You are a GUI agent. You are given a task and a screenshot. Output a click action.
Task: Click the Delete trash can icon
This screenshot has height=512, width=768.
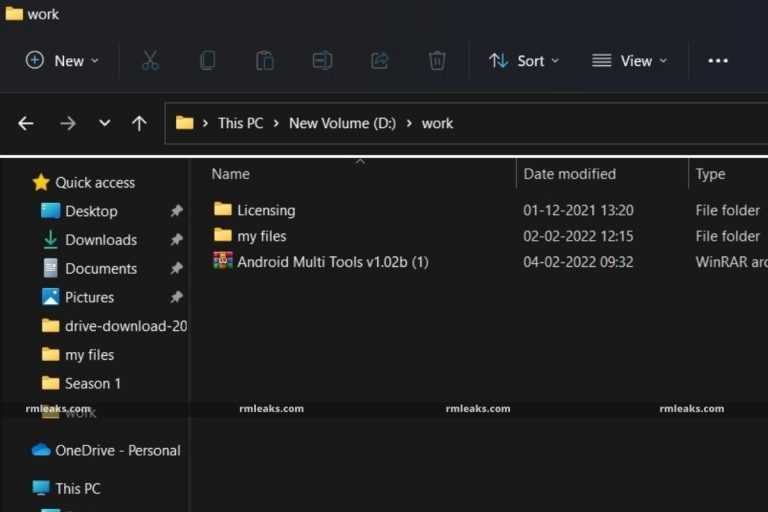(x=437, y=61)
